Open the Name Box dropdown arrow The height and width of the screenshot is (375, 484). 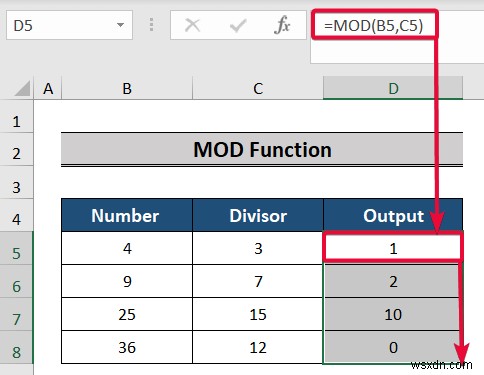tap(120, 25)
